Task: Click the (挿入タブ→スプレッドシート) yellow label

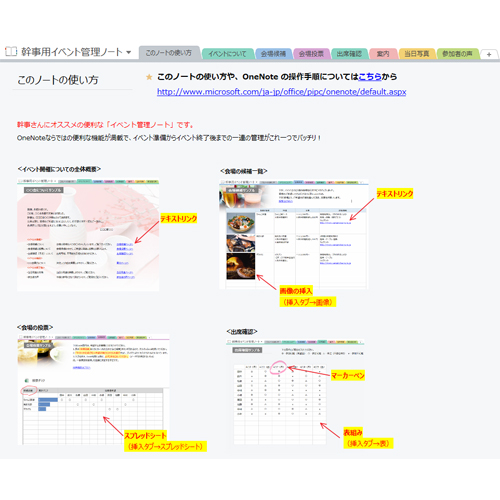Action: point(165,447)
